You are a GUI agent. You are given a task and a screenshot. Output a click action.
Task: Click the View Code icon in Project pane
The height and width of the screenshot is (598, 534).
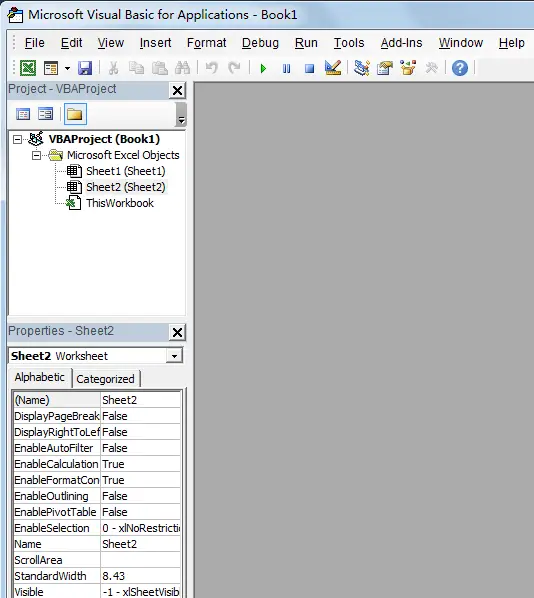pos(23,114)
